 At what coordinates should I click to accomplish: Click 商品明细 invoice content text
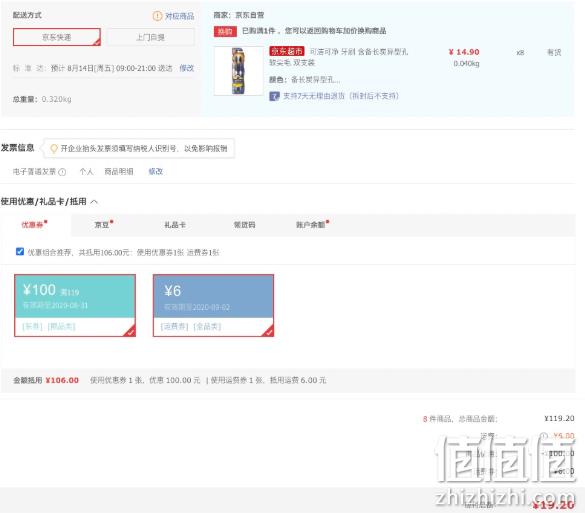coord(119,171)
